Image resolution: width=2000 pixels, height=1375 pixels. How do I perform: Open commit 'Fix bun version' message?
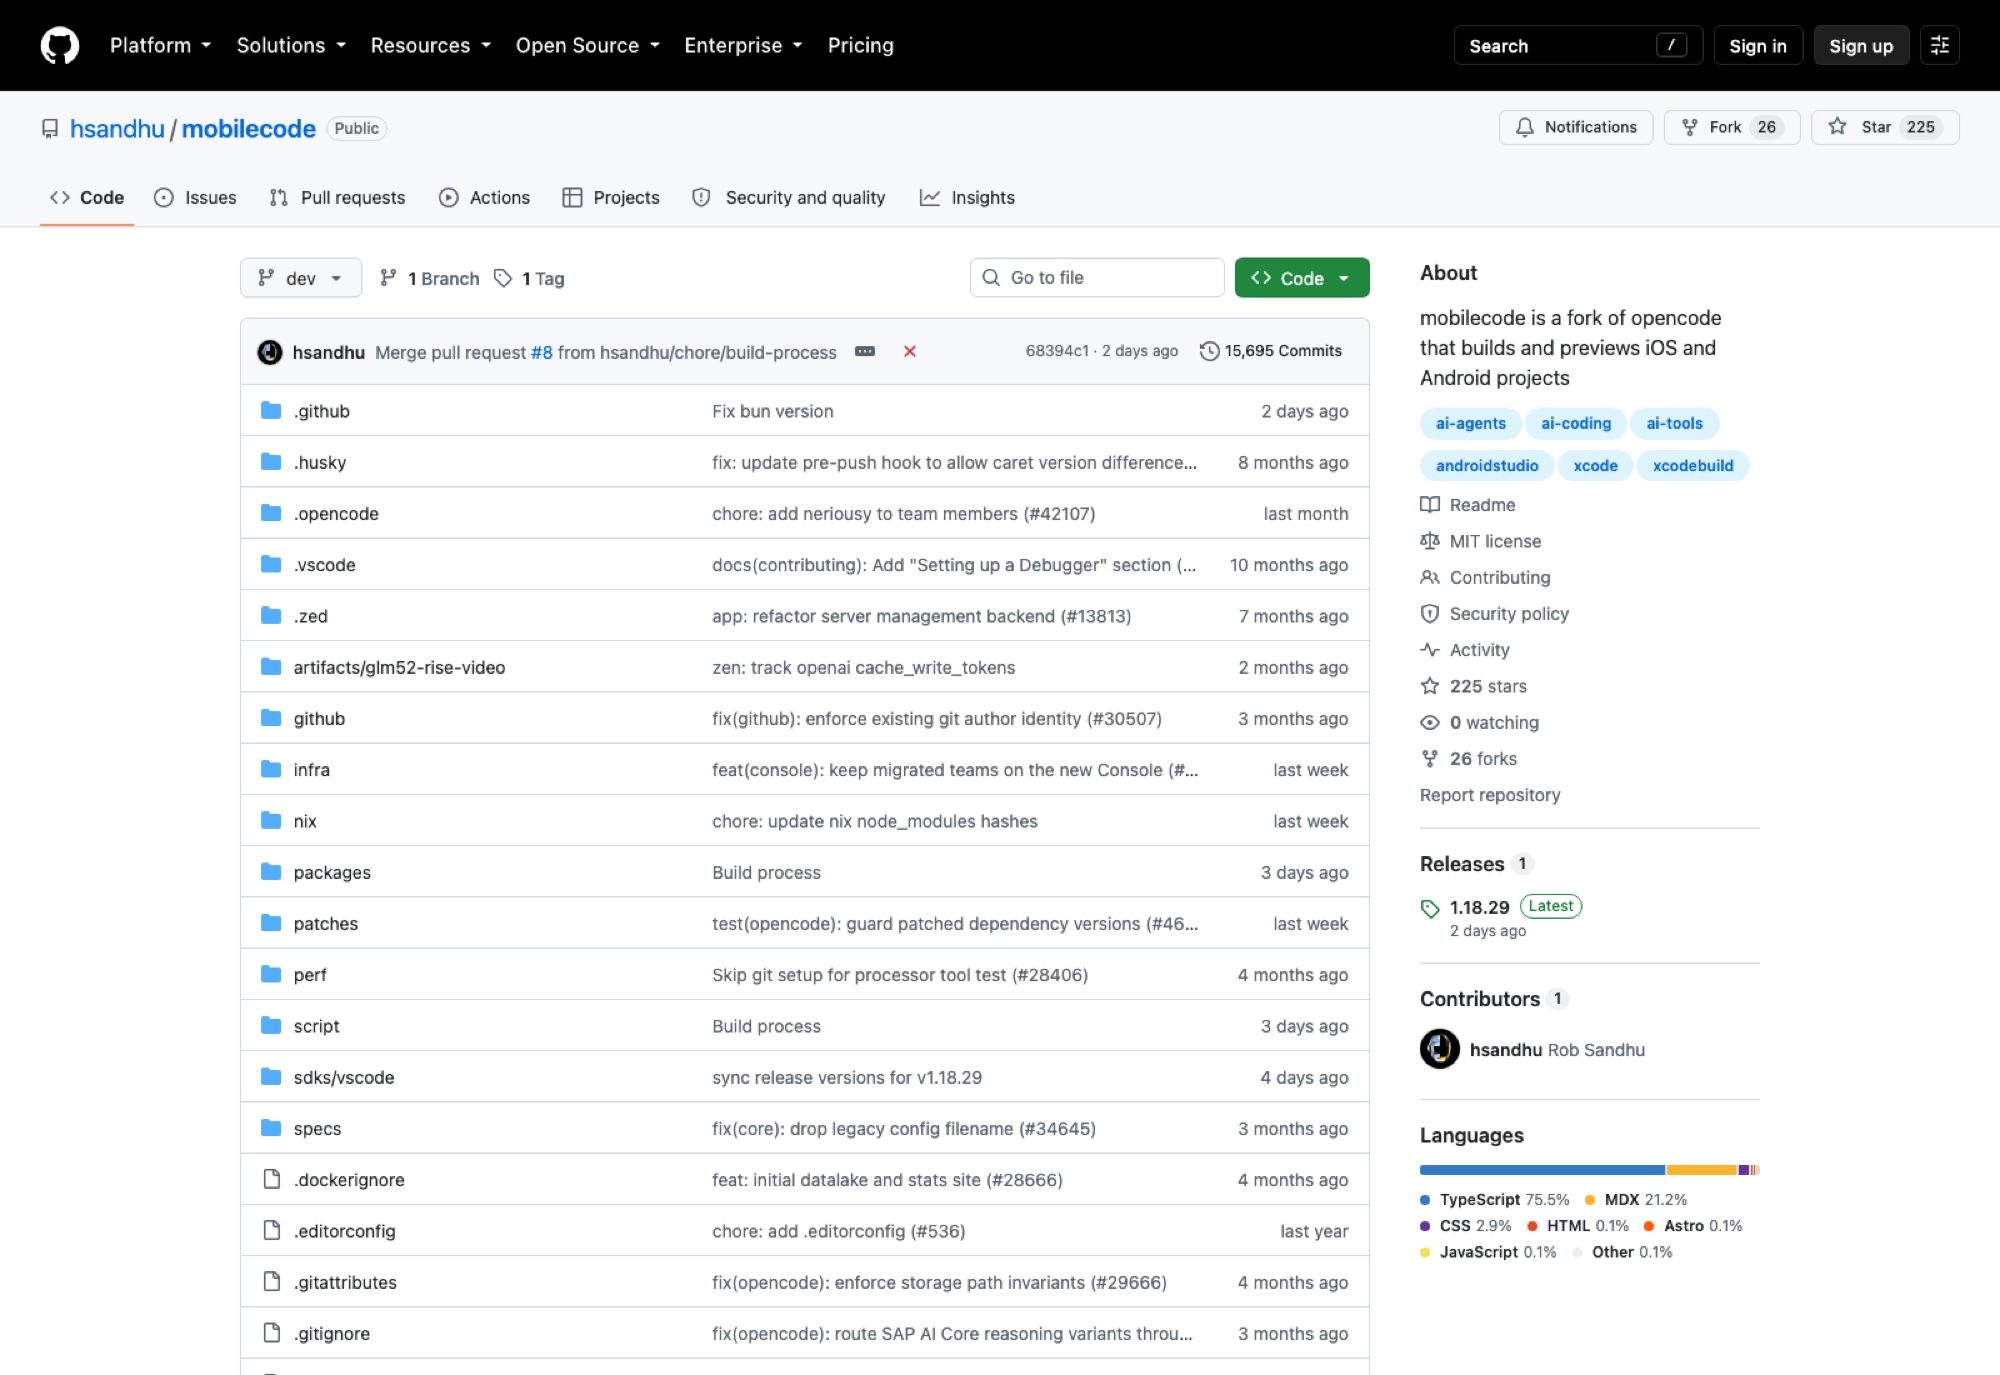pyautogui.click(x=772, y=411)
